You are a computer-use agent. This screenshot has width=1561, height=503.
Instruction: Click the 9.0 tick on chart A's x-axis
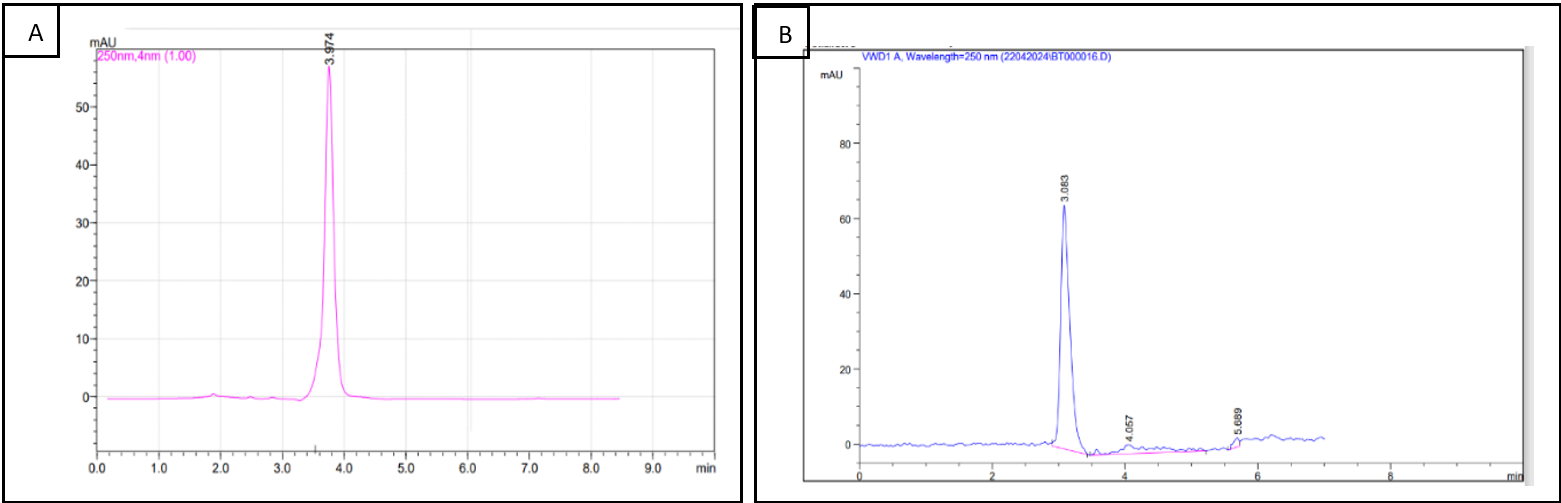click(x=653, y=467)
